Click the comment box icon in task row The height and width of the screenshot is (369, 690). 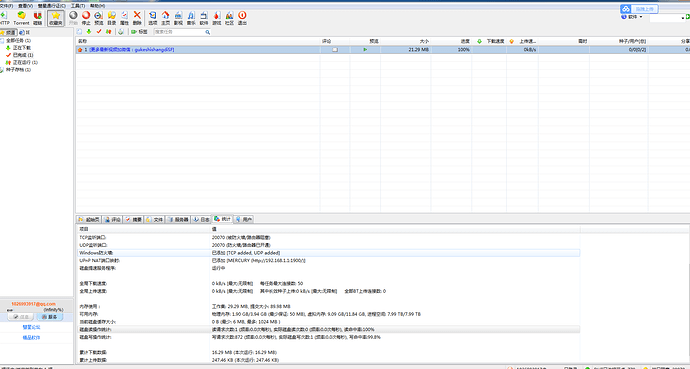point(335,50)
